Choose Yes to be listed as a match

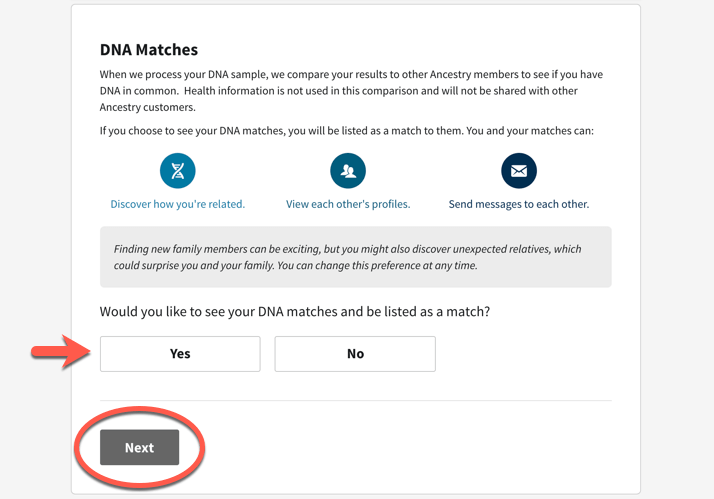pos(180,354)
